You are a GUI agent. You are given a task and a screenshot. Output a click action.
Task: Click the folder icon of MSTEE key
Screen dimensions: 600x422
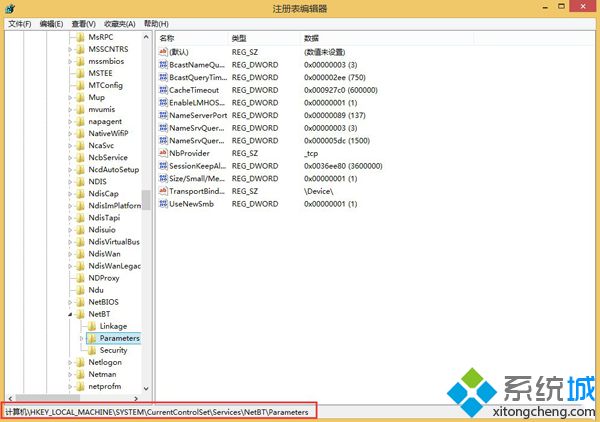[80, 73]
